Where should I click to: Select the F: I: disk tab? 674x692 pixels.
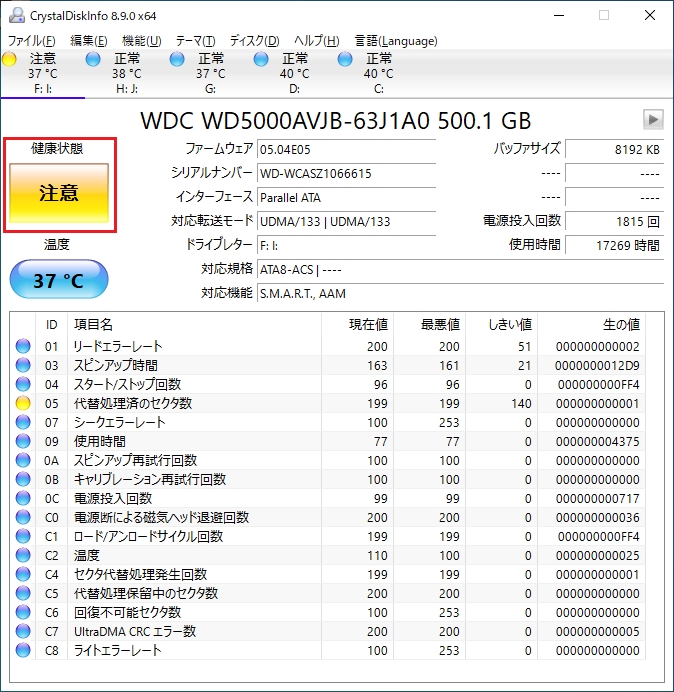[x=43, y=74]
